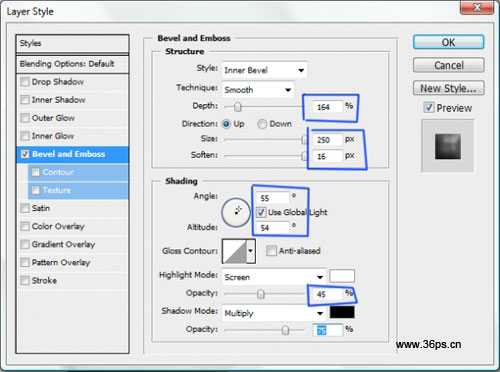Uncheck Use Global Light
500x372 pixels.
[x=261, y=212]
